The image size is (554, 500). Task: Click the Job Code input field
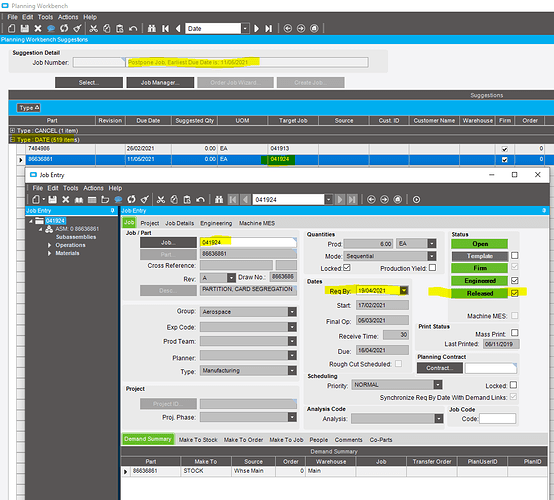[497, 419]
